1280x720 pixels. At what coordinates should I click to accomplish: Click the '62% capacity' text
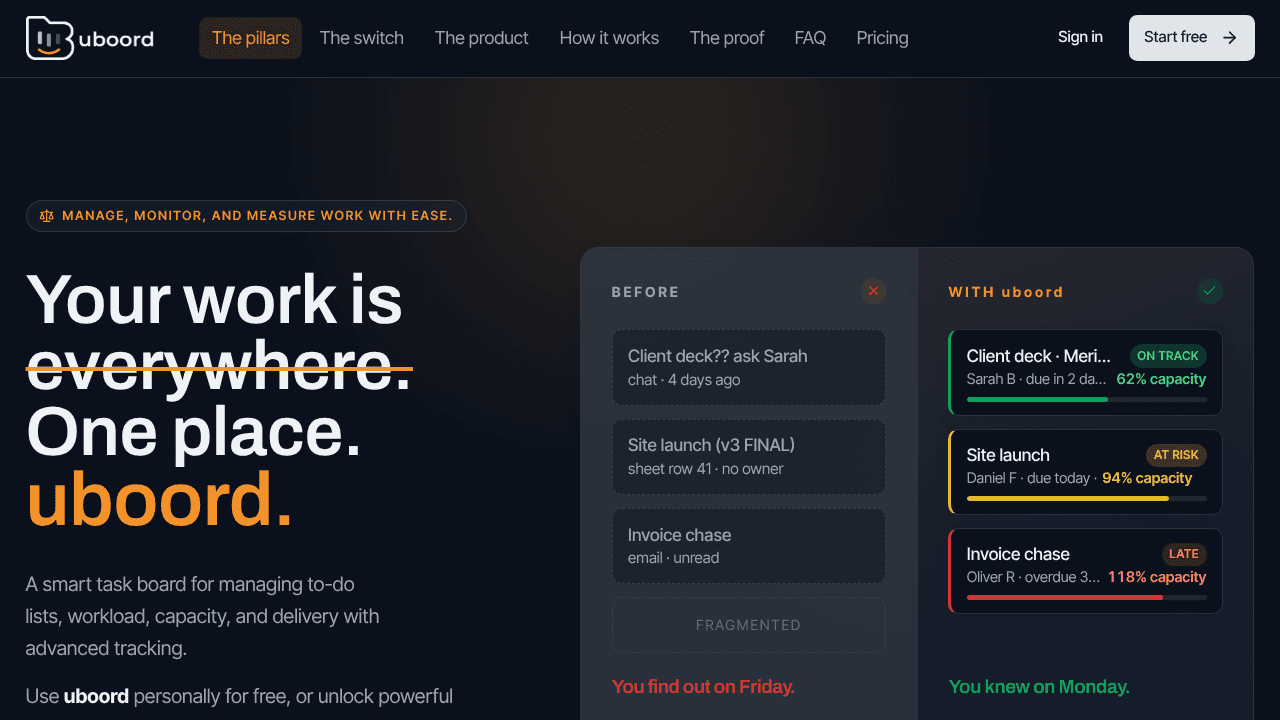1161,379
